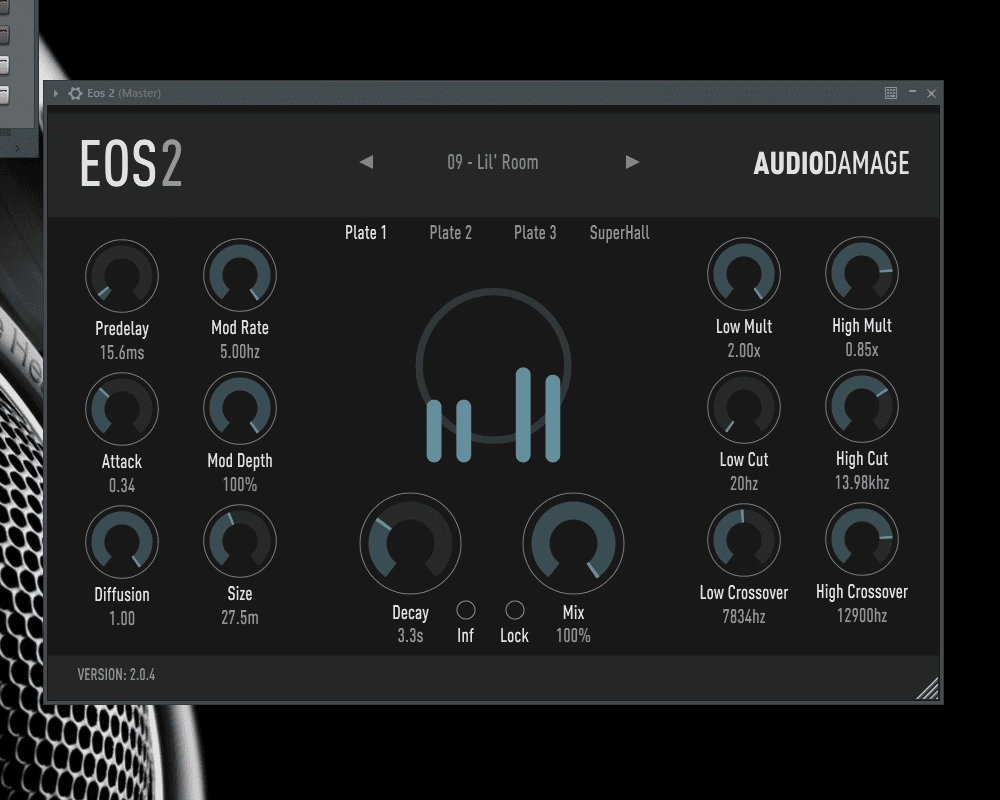Screen dimensions: 1000x800
Task: Click the window resize grip corner
Action: coord(928,689)
